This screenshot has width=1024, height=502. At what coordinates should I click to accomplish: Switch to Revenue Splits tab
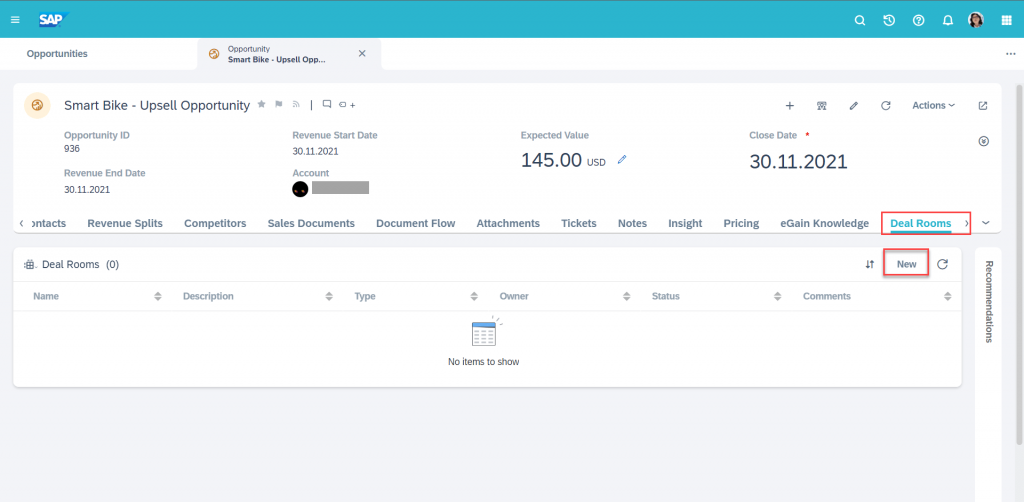[x=125, y=223]
